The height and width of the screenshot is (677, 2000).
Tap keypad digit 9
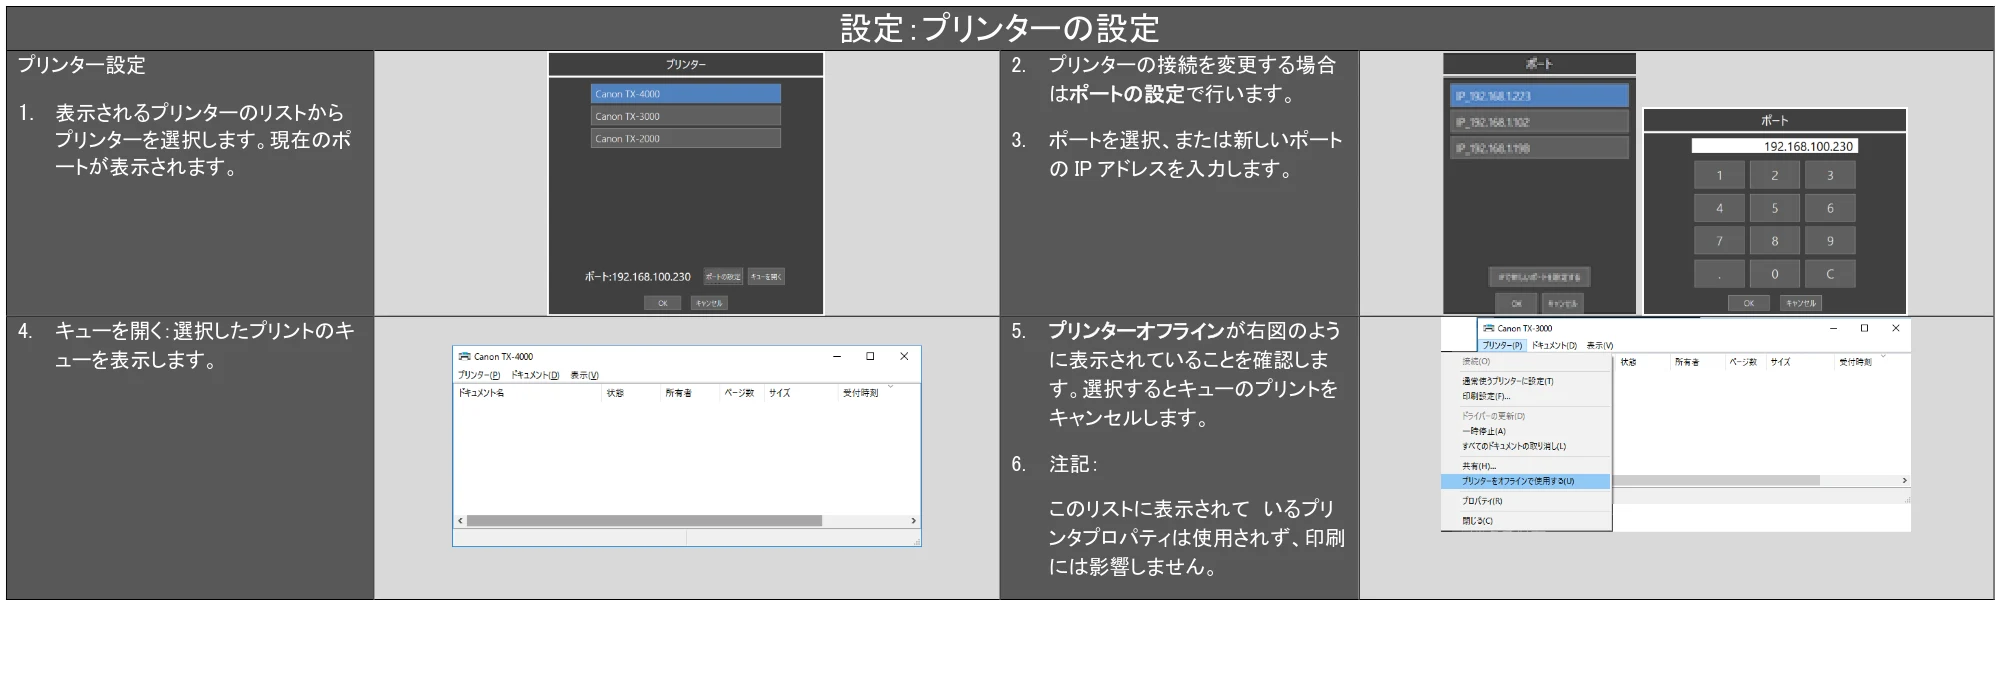coord(1830,241)
